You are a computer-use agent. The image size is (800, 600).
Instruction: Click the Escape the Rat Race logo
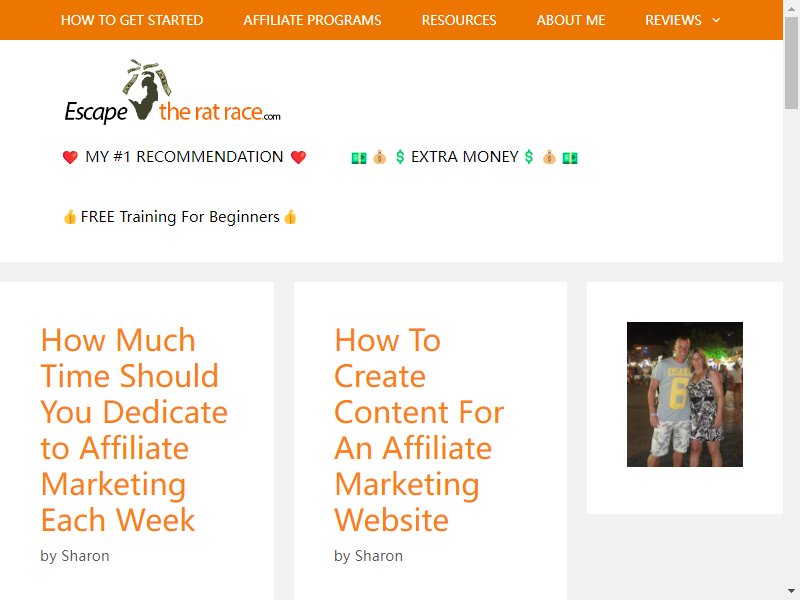172,92
